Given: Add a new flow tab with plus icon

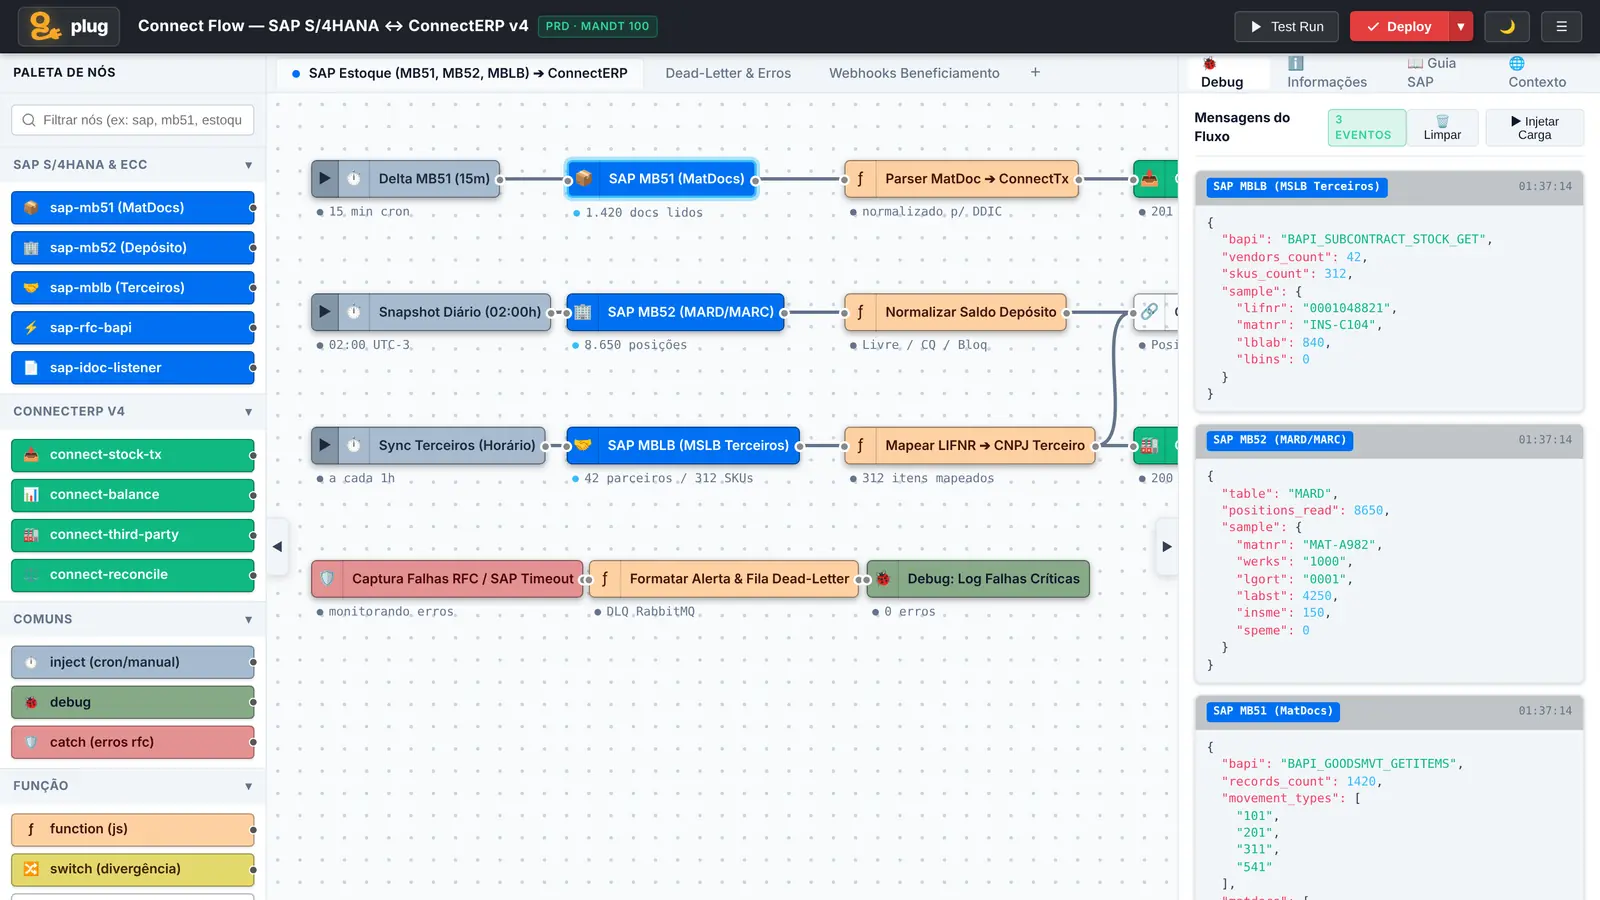Looking at the screenshot, I should [1035, 72].
